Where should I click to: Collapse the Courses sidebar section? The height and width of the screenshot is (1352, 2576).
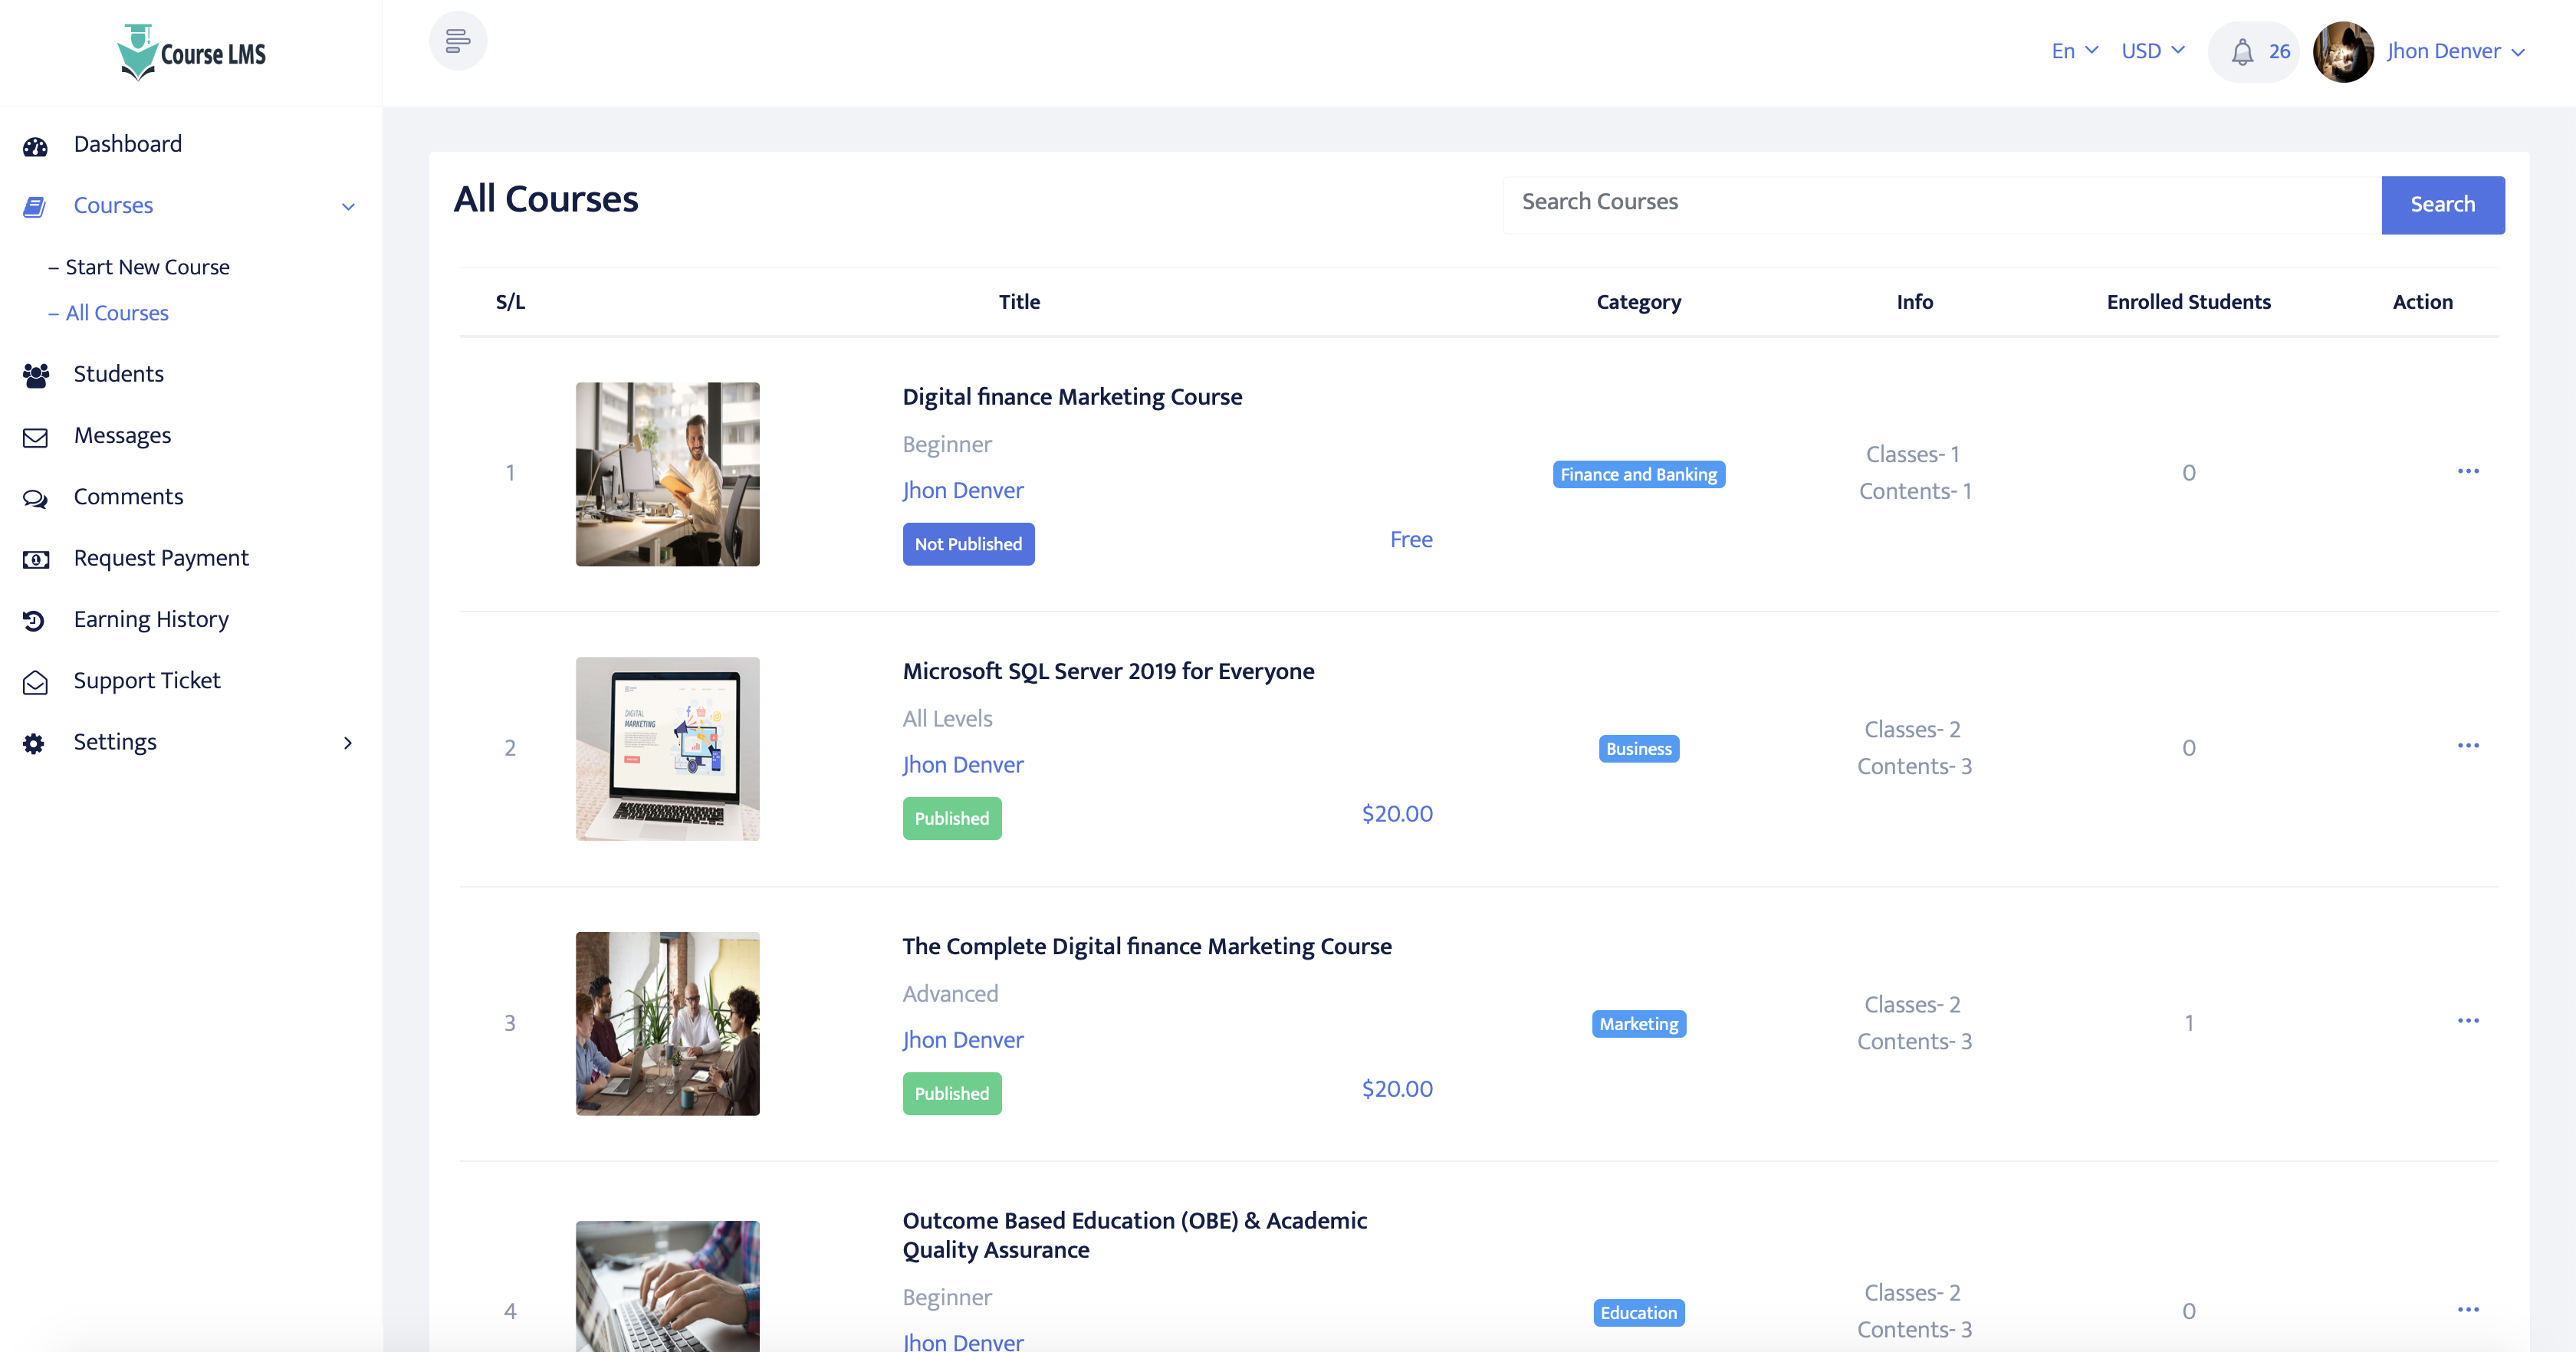point(347,206)
